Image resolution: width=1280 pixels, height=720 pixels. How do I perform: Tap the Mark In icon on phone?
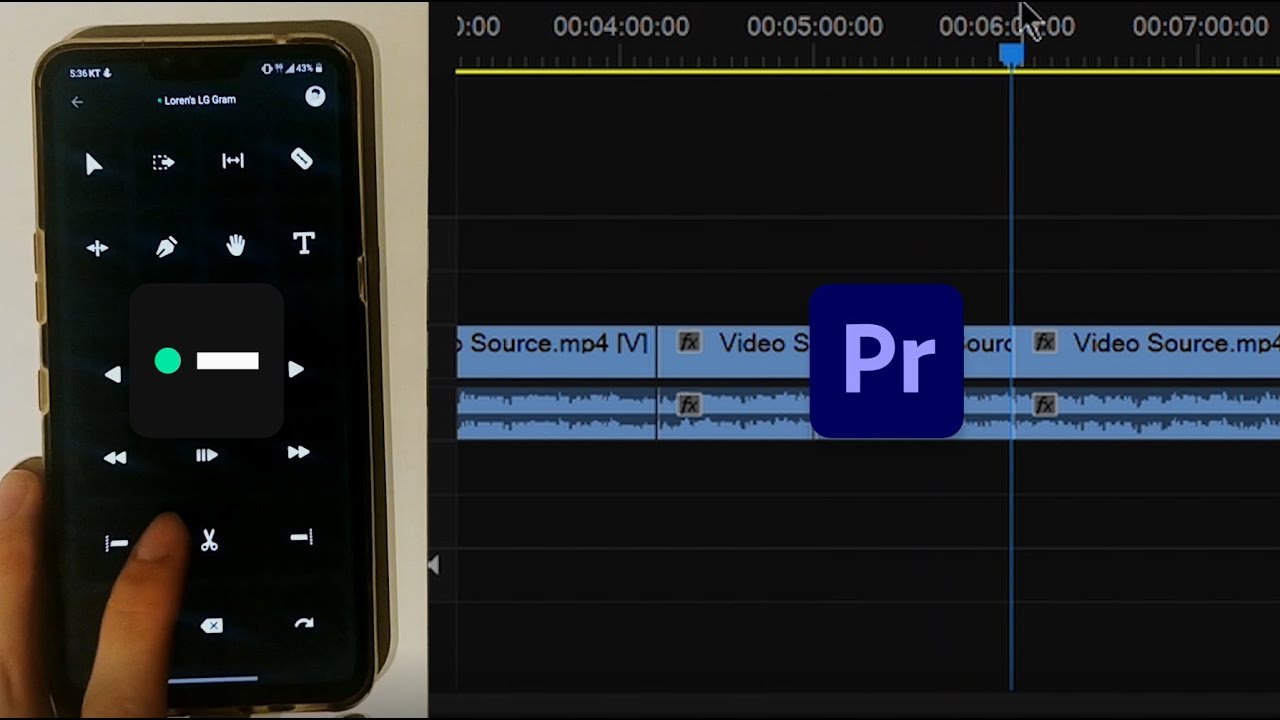(x=116, y=543)
